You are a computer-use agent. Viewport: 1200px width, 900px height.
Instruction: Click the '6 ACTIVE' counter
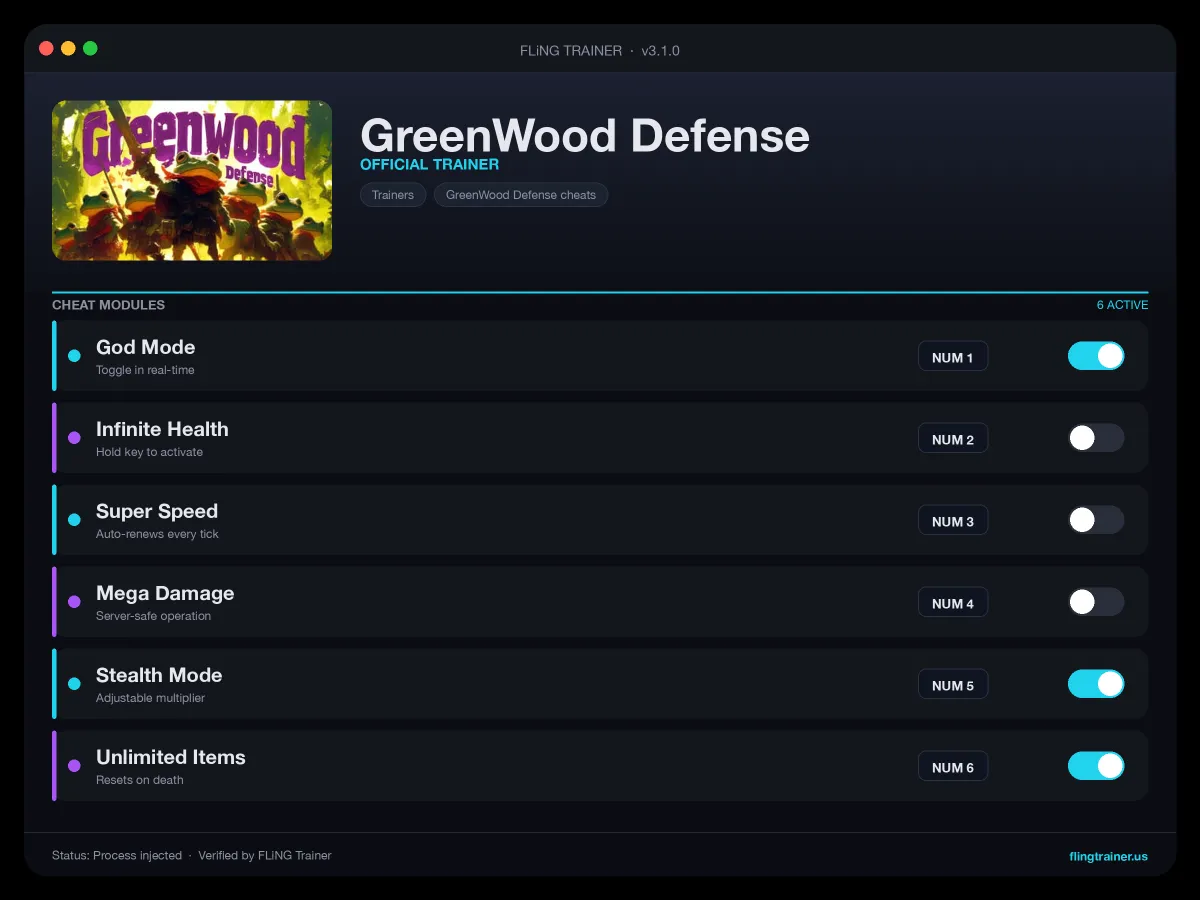pos(1122,305)
